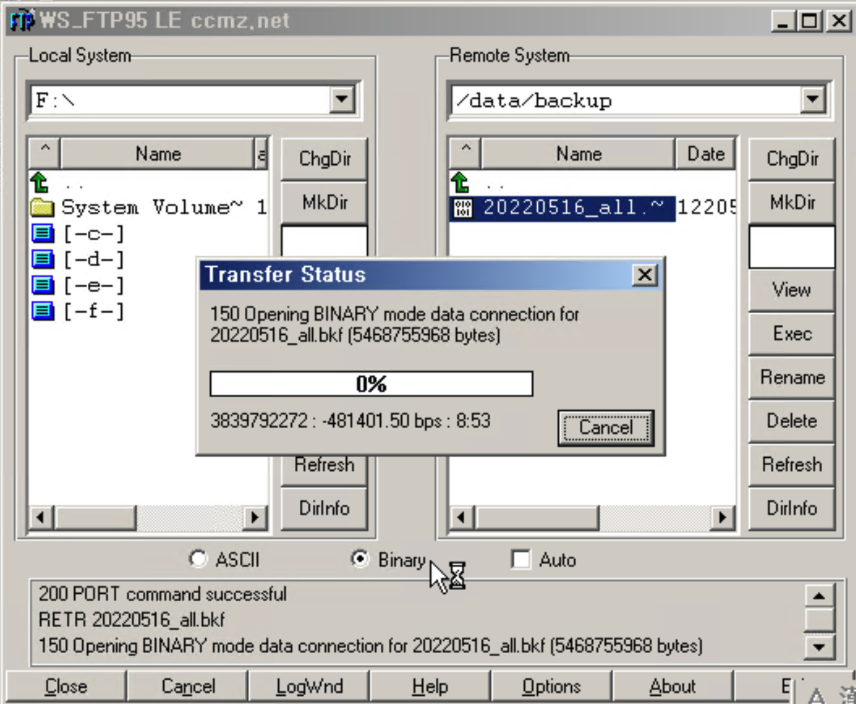
Task: Click the log pane scroll-down arrow
Action: [x=819, y=647]
